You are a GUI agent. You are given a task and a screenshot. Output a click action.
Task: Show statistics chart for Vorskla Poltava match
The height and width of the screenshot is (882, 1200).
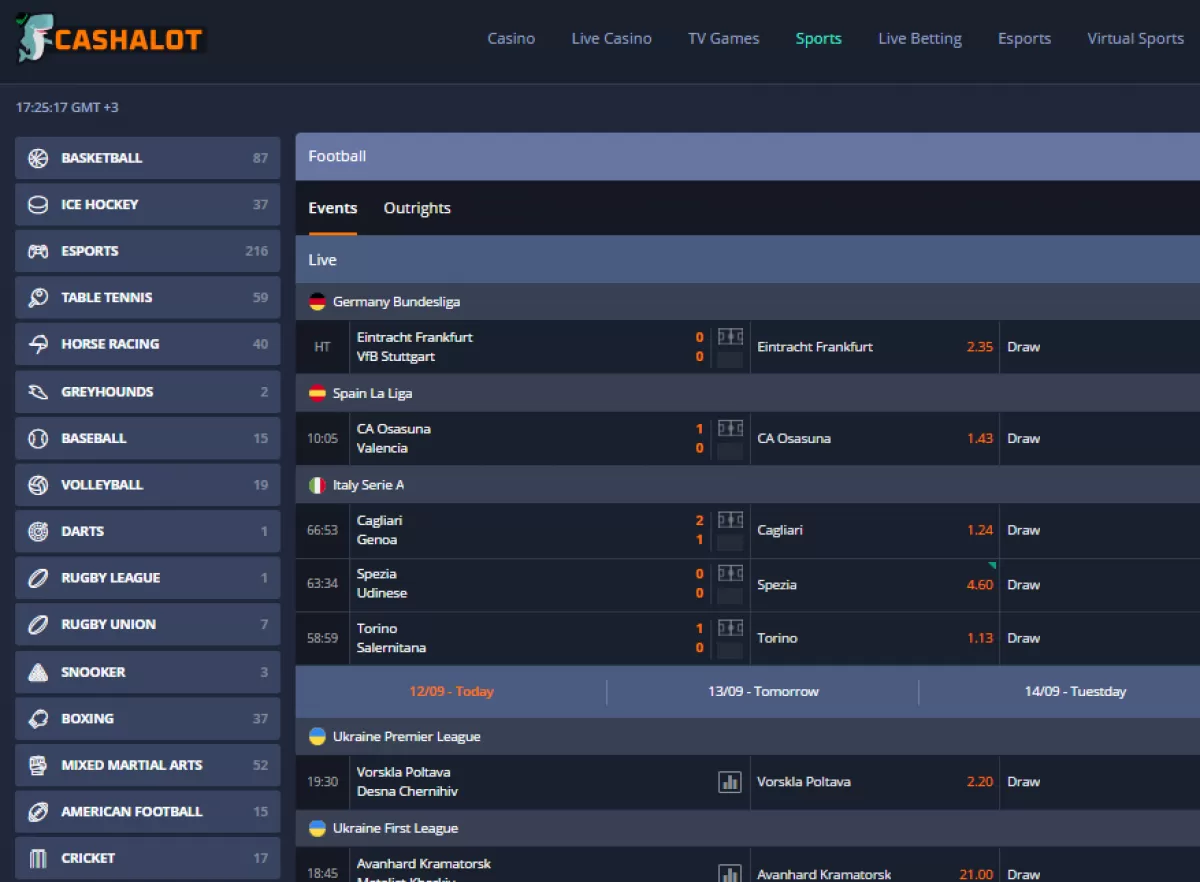(x=730, y=782)
